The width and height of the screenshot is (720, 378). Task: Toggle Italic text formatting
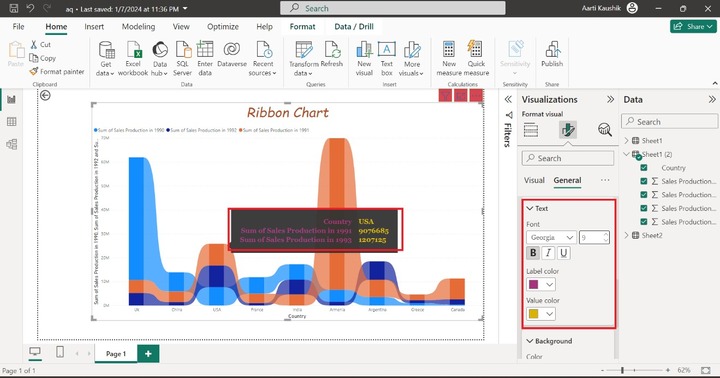click(548, 253)
